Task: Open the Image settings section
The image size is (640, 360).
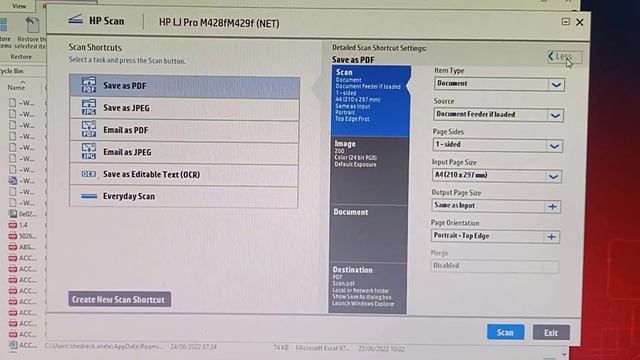Action: click(x=369, y=171)
